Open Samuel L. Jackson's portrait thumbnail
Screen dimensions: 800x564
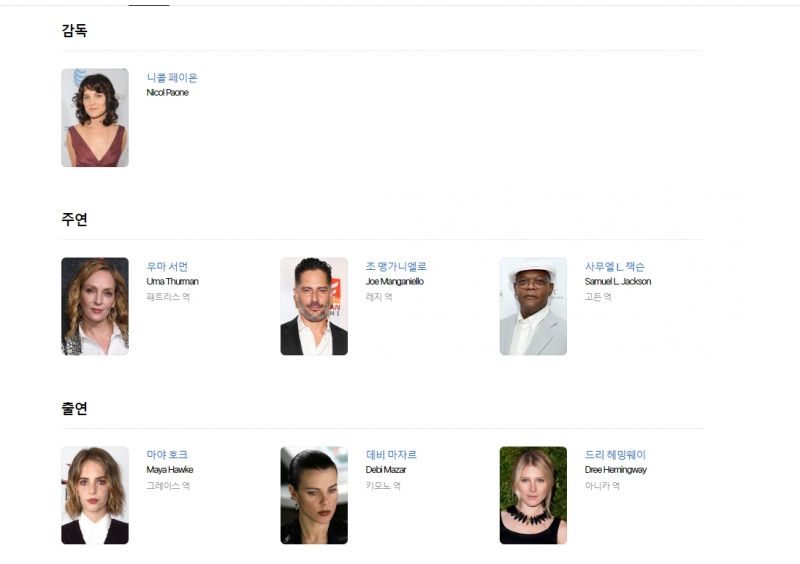coord(533,306)
